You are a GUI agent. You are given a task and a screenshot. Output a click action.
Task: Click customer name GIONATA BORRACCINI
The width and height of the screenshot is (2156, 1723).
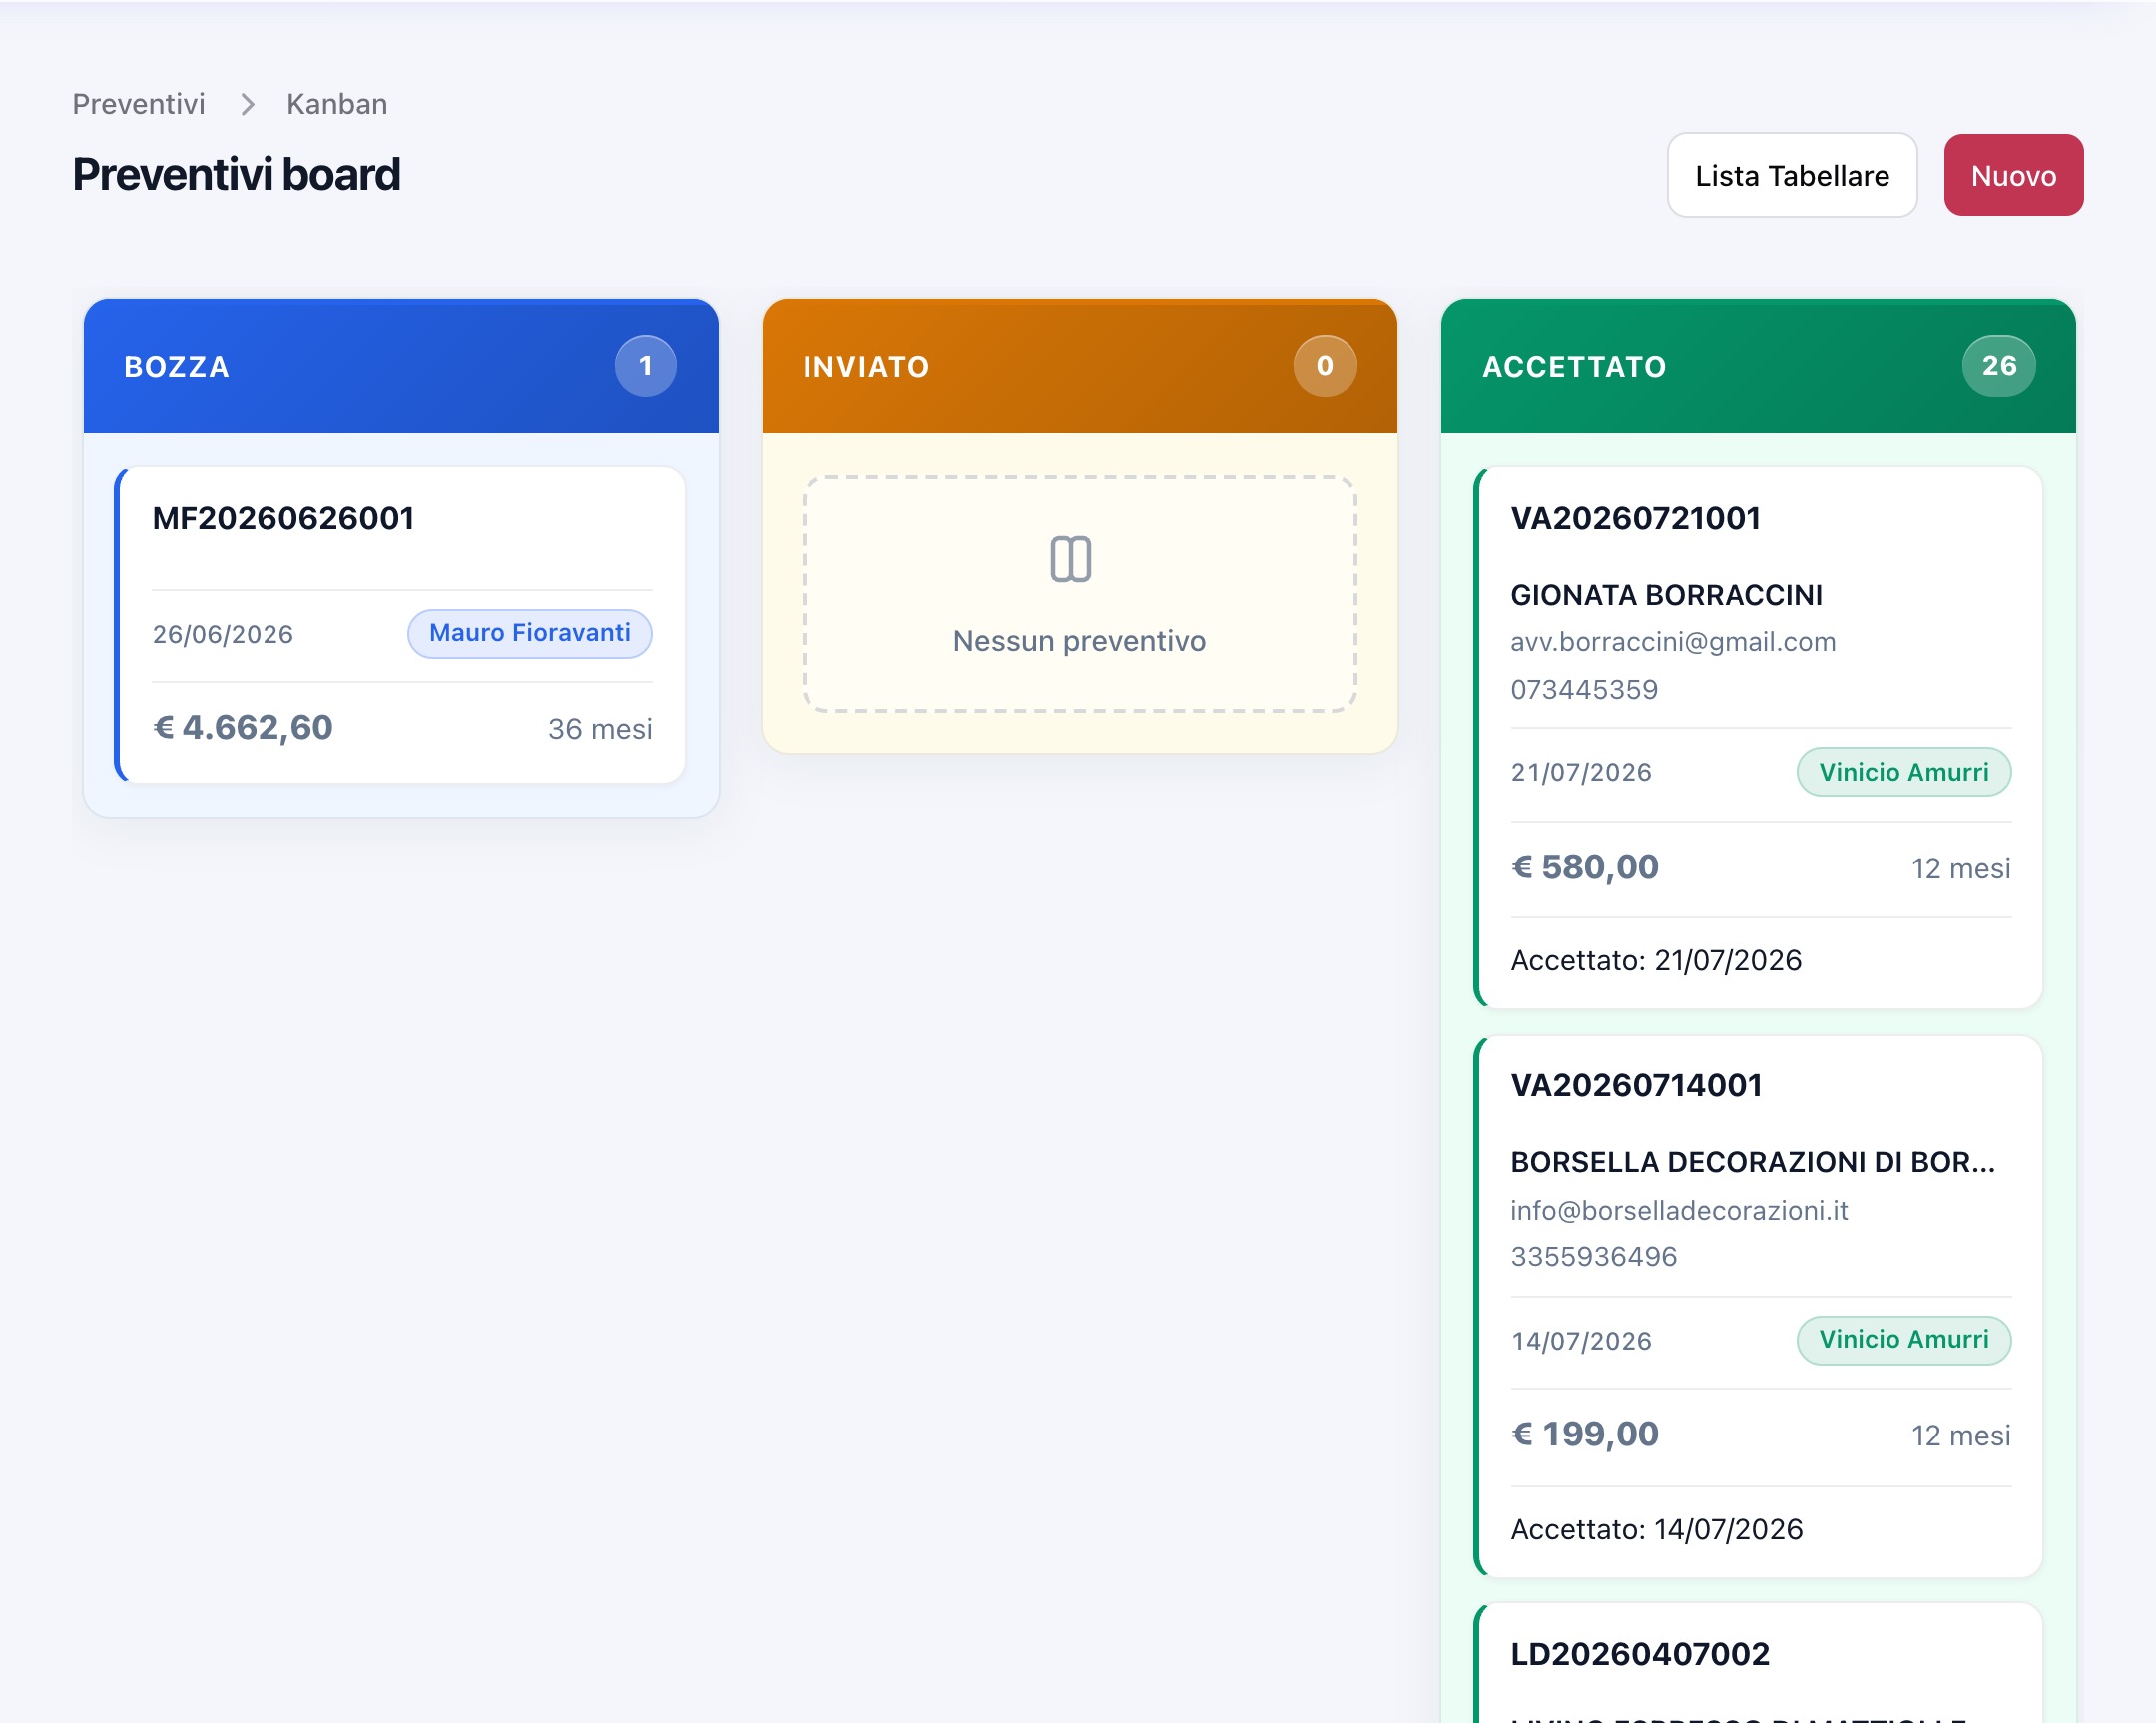tap(1666, 595)
